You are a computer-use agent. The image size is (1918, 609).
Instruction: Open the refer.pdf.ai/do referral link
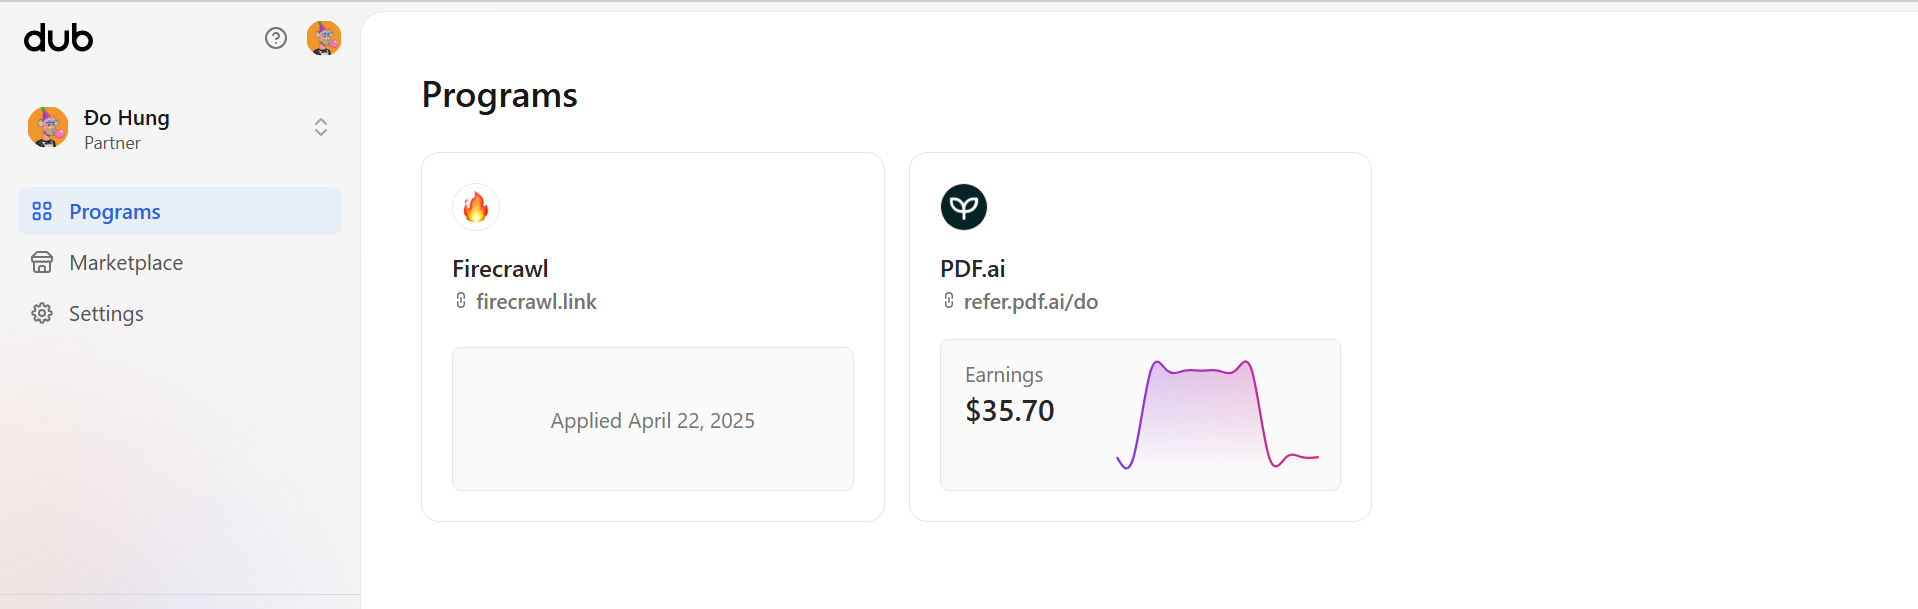[x=1031, y=301]
